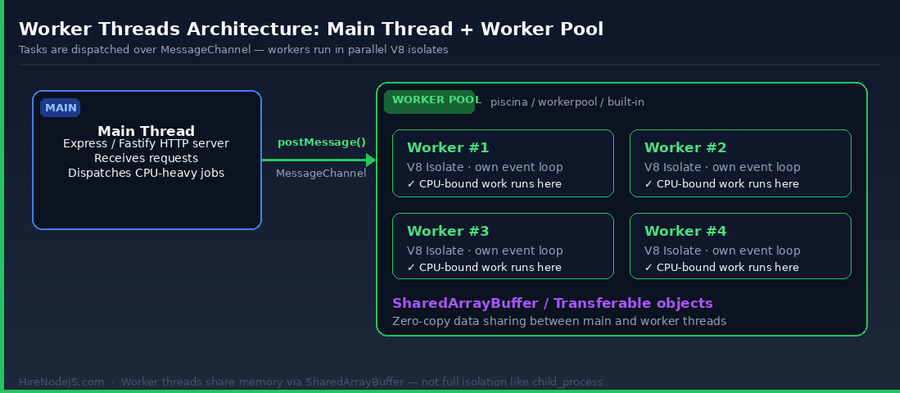
Task: Select the 'Receives requests' line
Action: [x=146, y=158]
